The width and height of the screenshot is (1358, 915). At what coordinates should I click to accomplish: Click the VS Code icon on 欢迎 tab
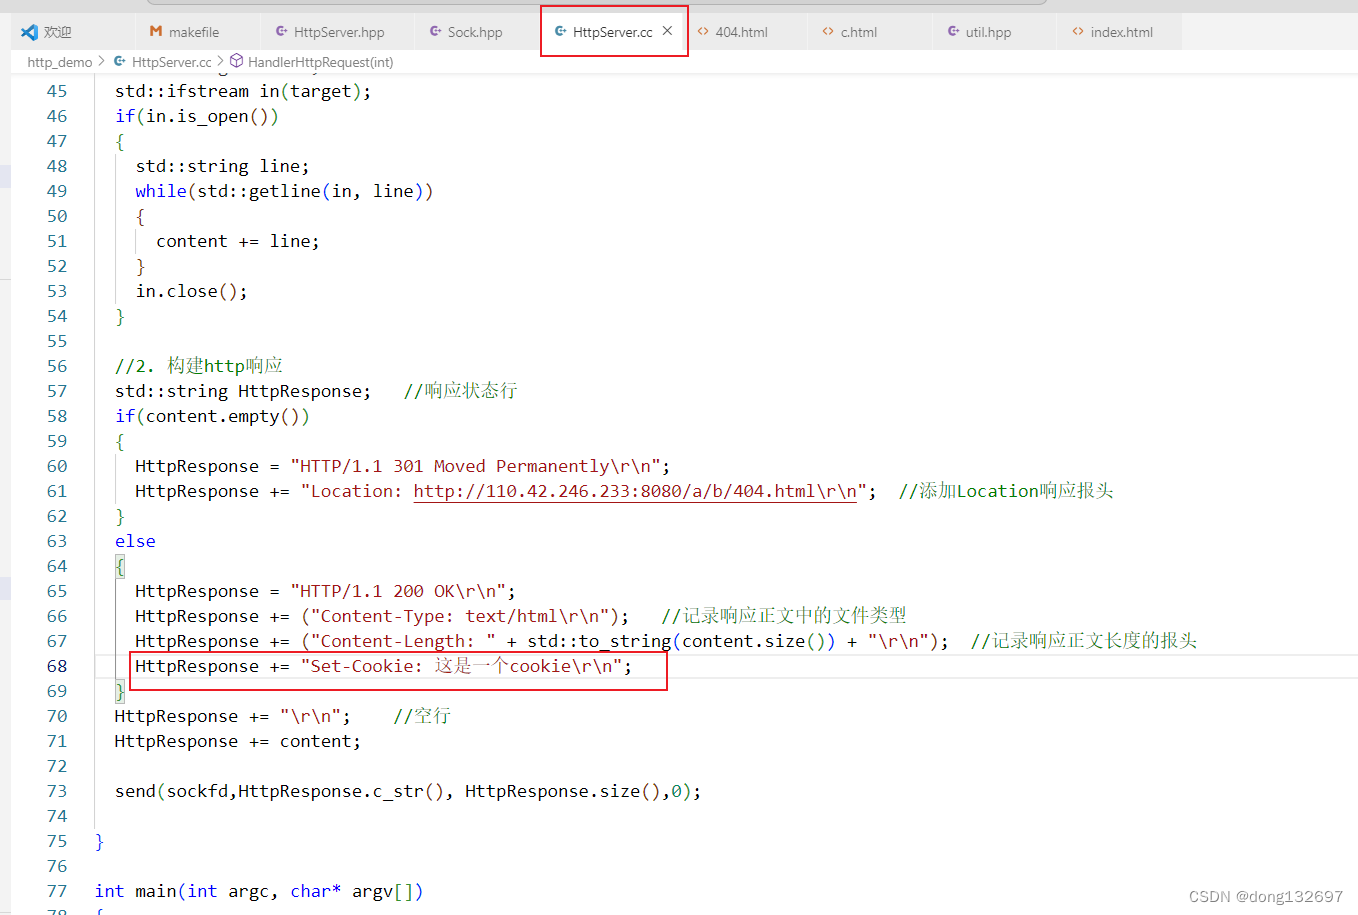tap(29, 32)
